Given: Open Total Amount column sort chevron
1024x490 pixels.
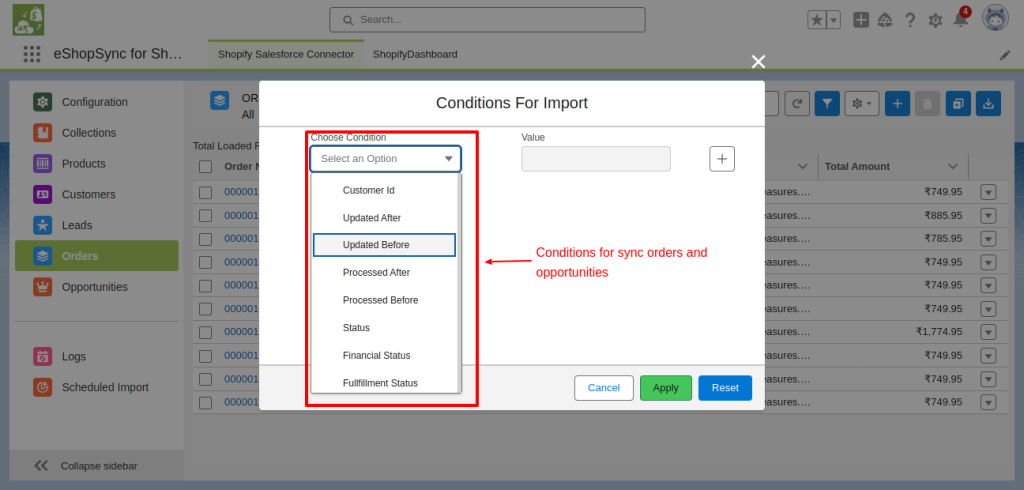Looking at the screenshot, I should [x=953, y=167].
